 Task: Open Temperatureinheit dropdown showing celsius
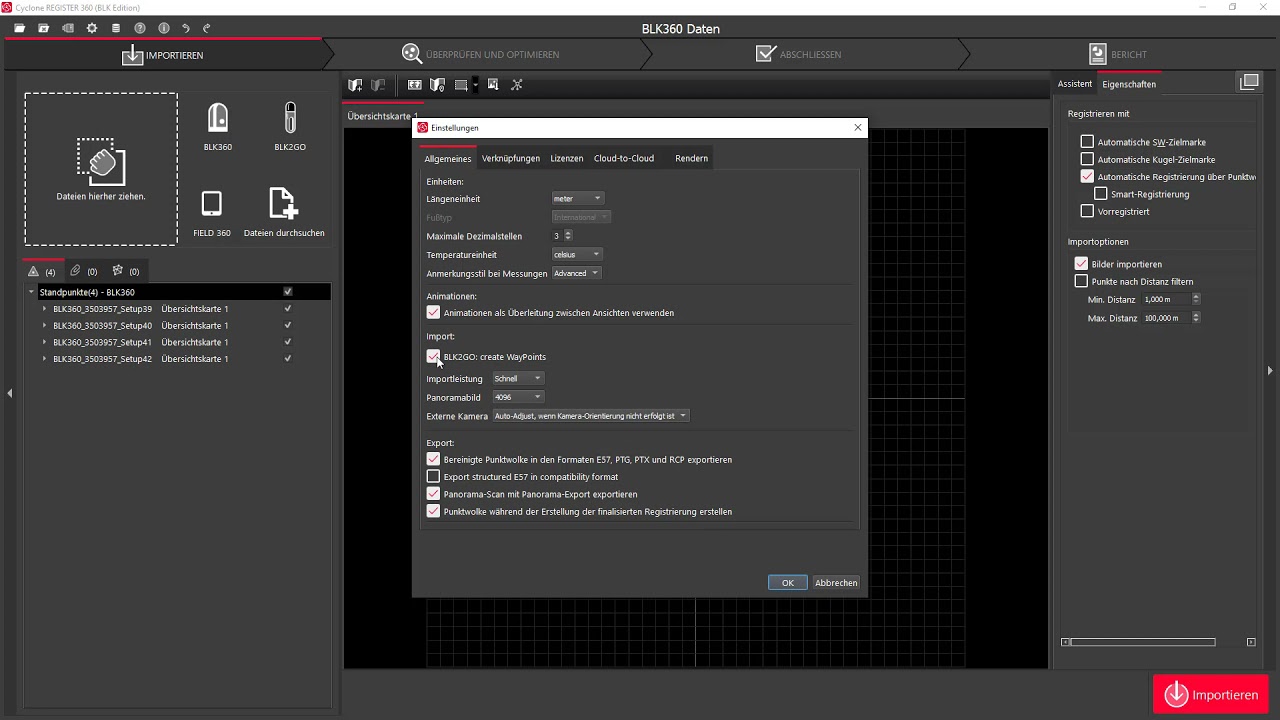tap(577, 254)
